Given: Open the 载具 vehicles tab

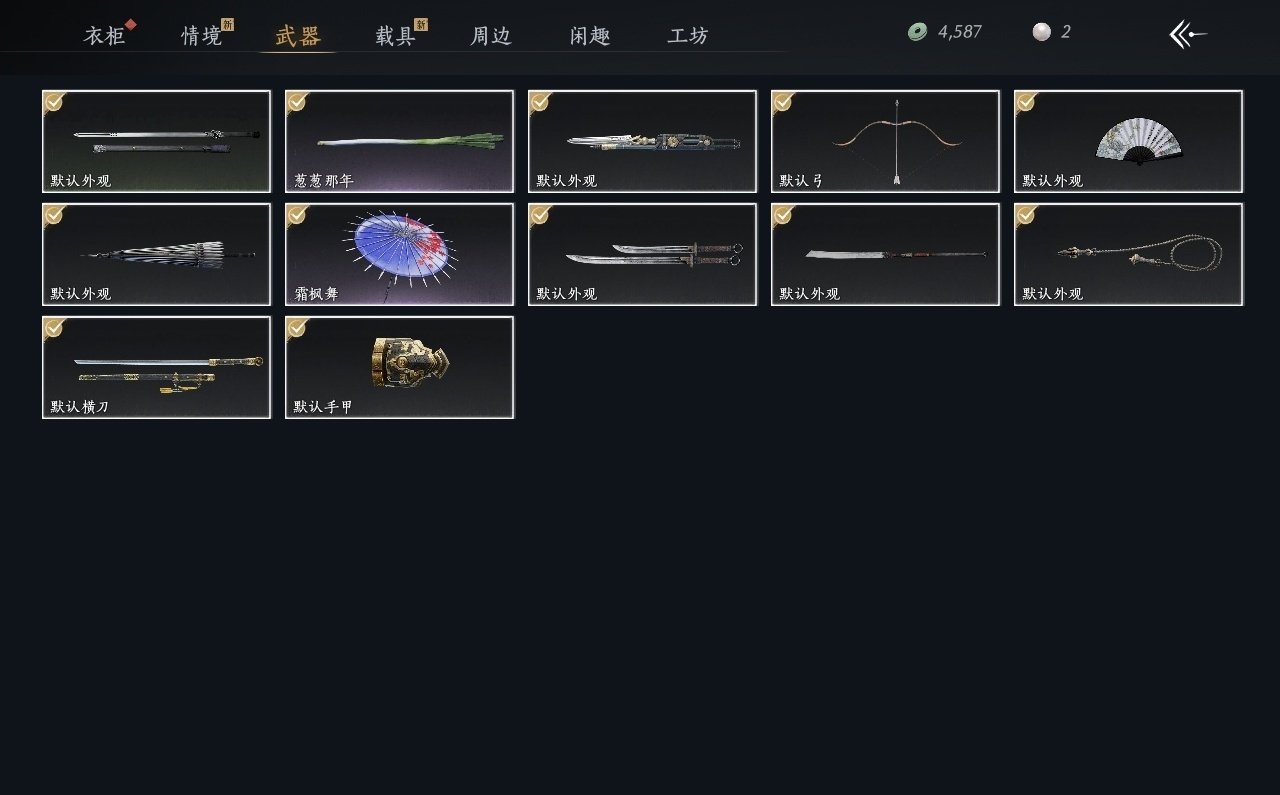Looking at the screenshot, I should coord(396,37).
